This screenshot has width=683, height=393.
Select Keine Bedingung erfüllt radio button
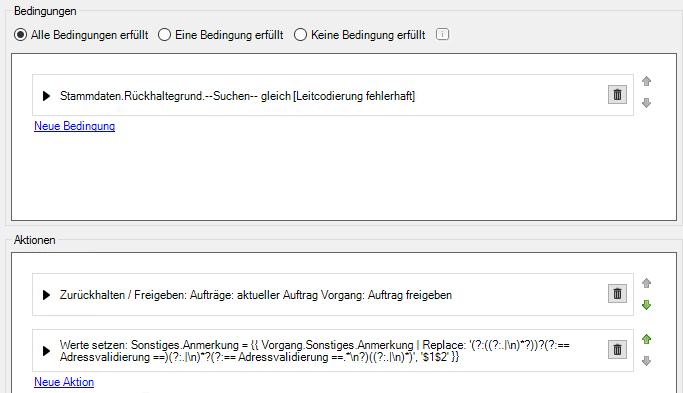pos(300,35)
